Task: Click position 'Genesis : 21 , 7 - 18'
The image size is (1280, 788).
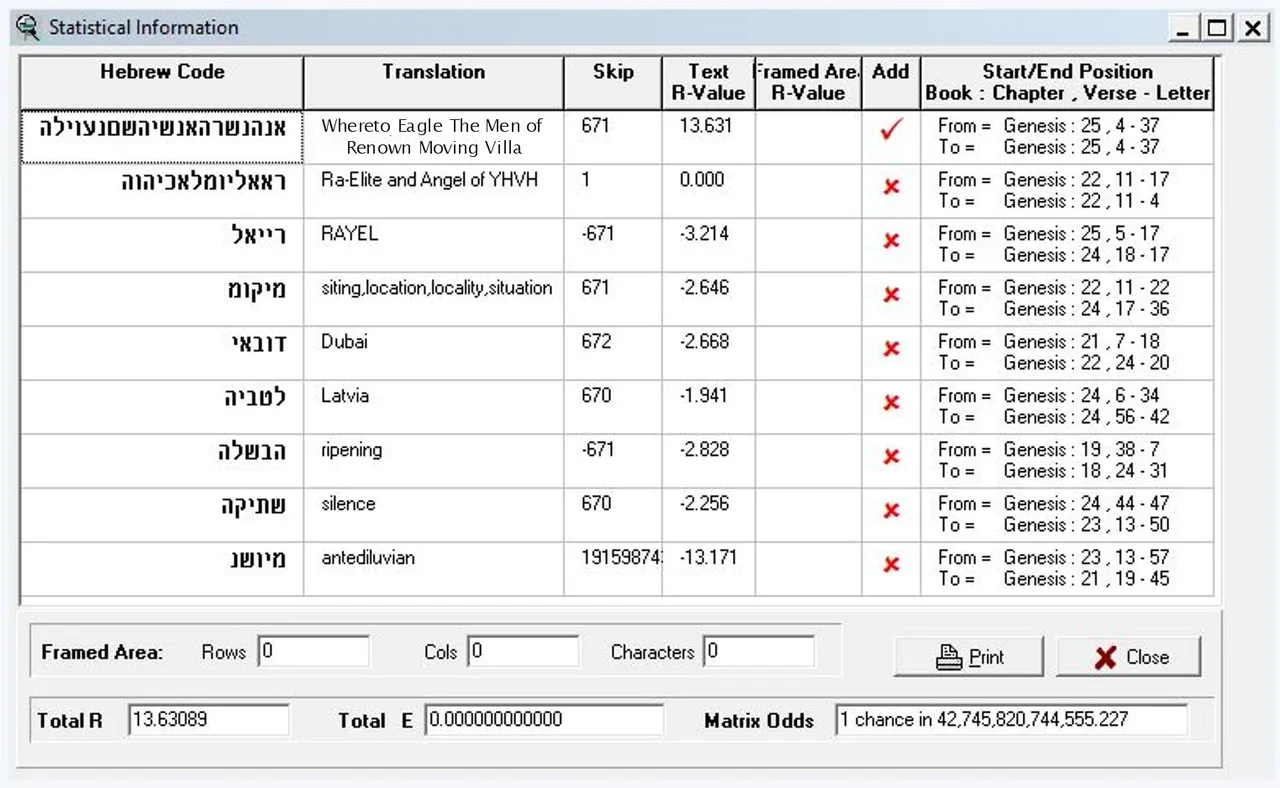Action: (1081, 342)
